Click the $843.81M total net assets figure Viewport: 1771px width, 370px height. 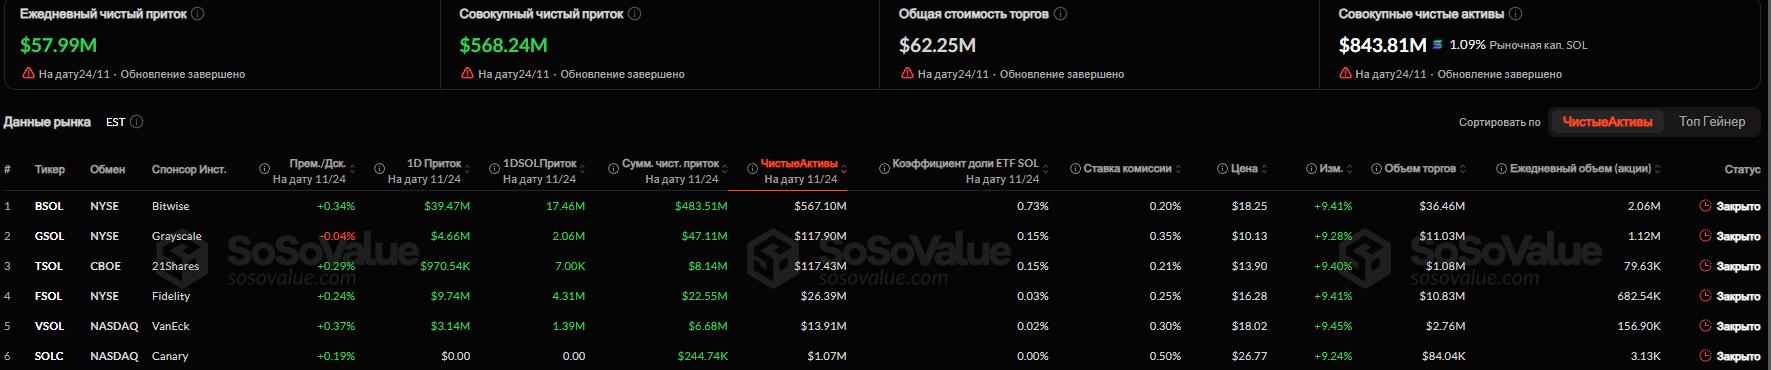1382,45
